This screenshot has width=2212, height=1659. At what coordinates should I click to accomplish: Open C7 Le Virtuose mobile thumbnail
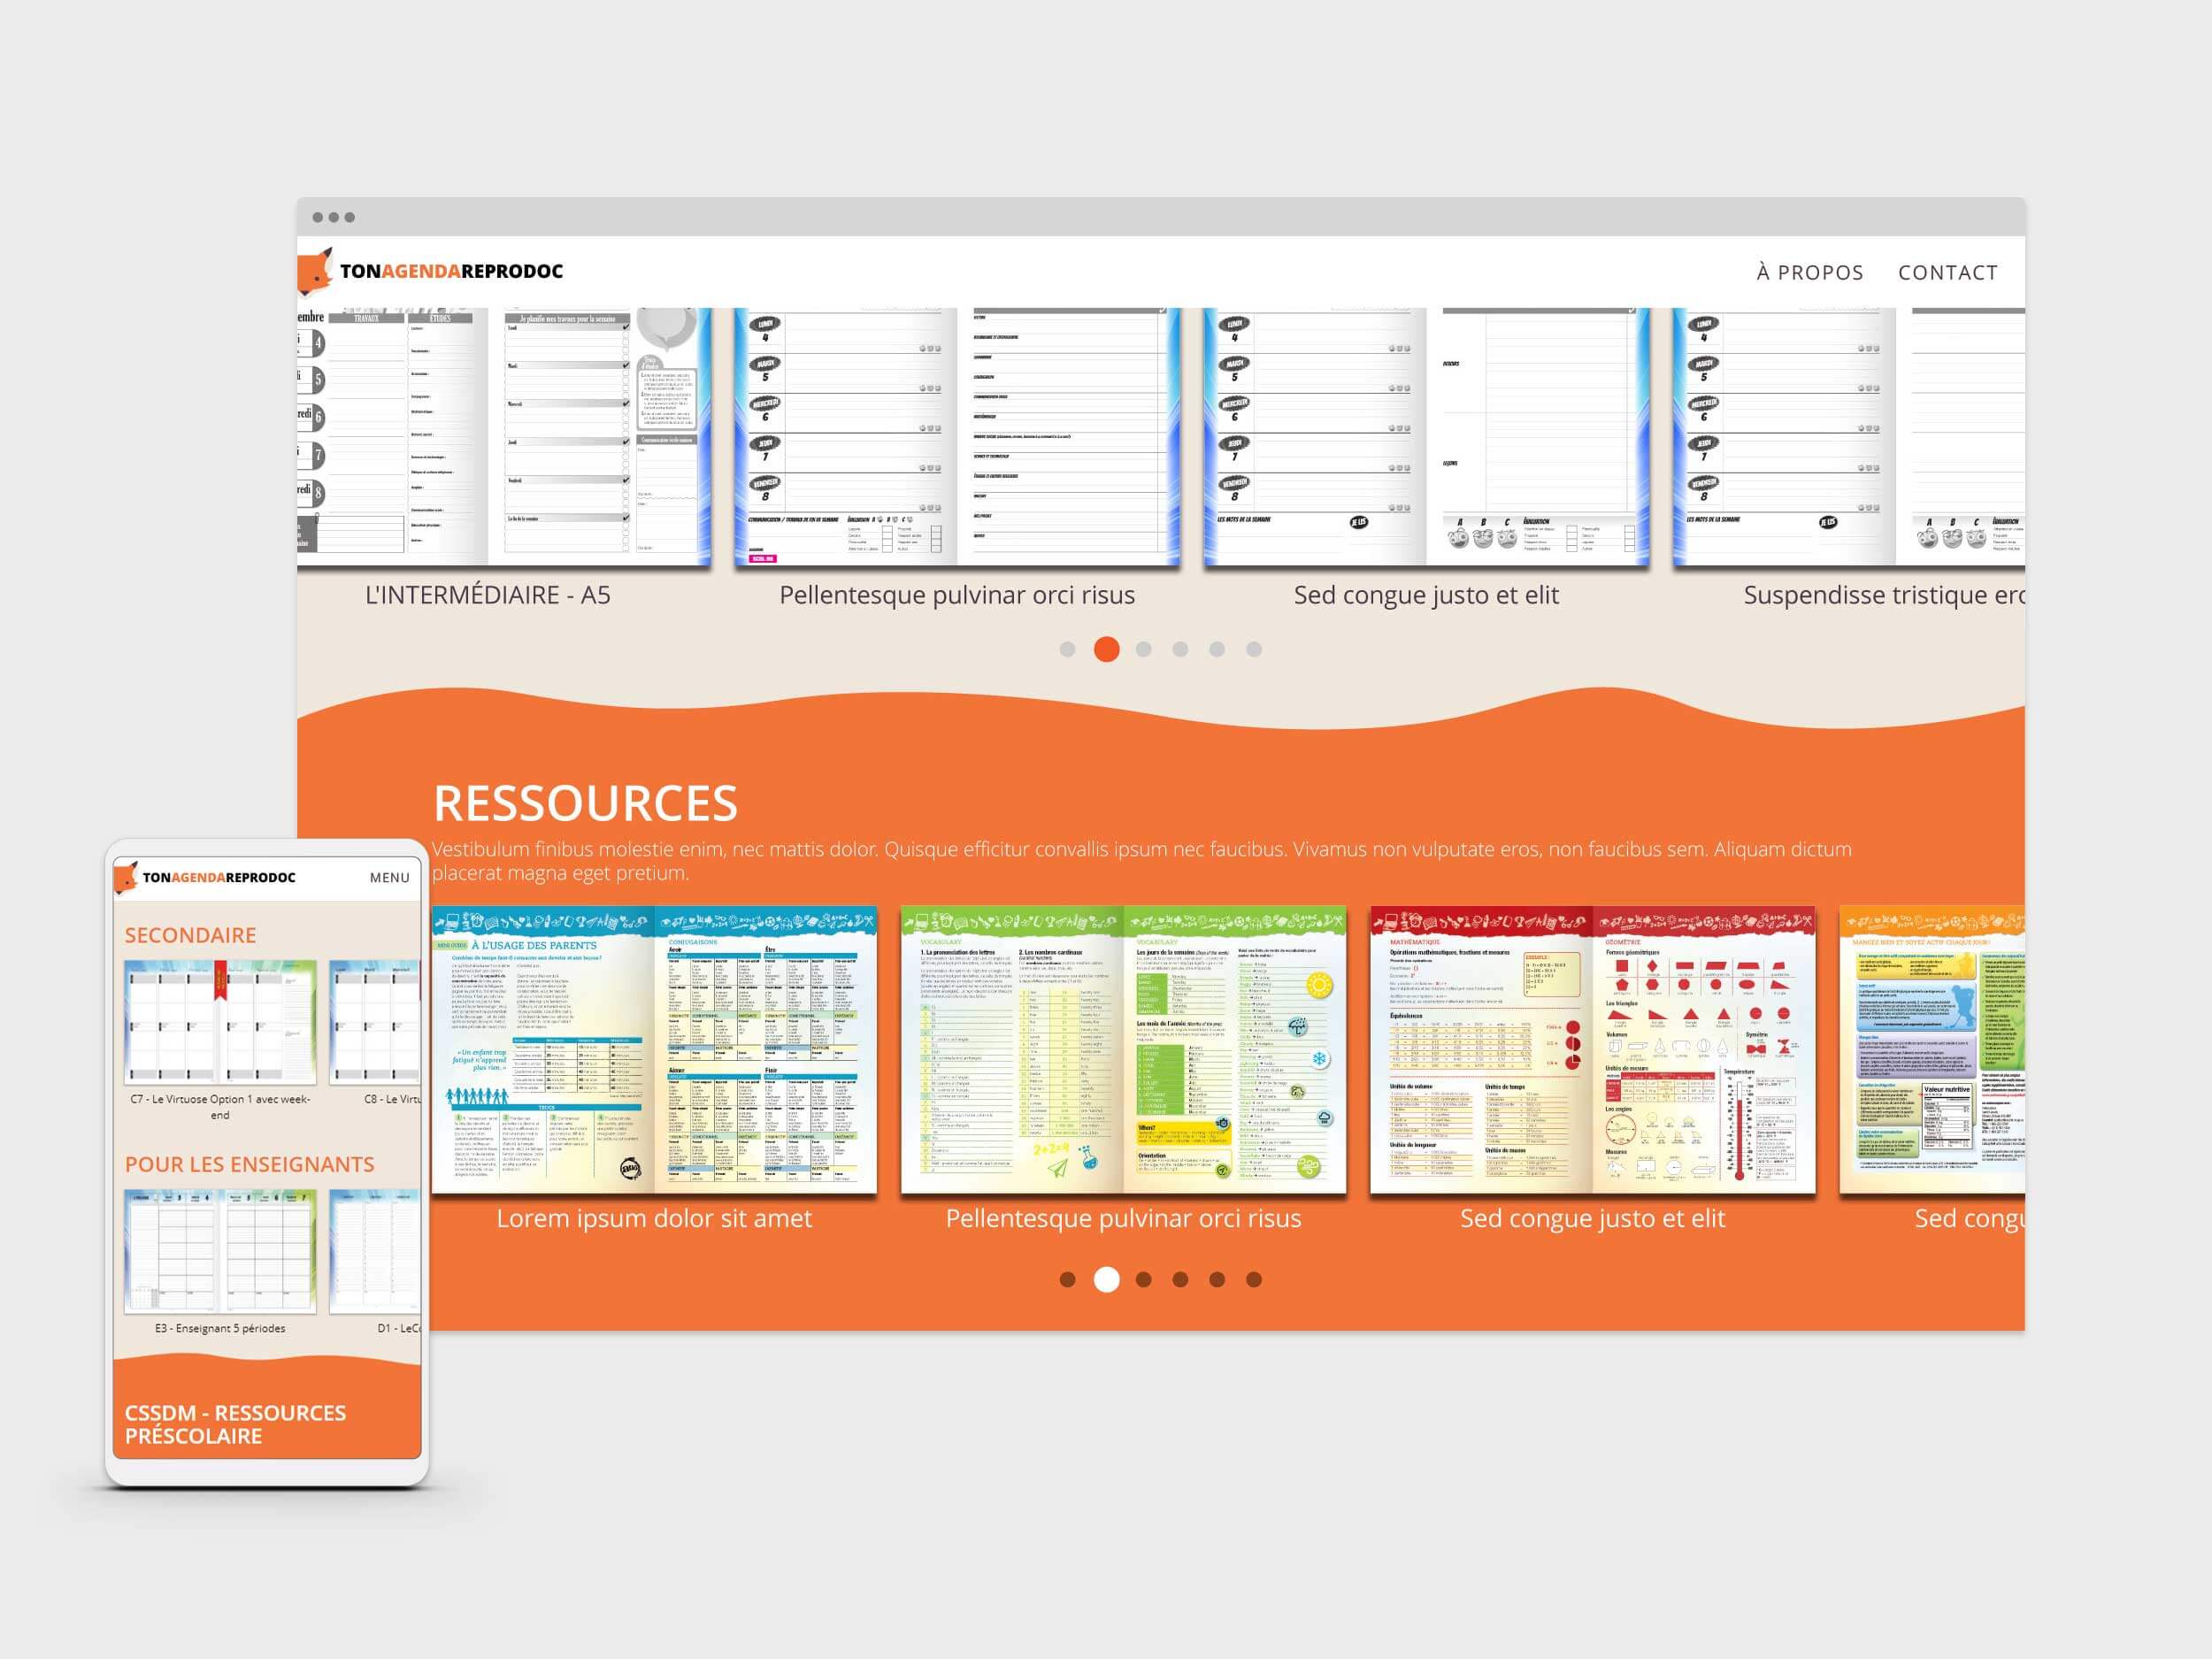tap(220, 1022)
